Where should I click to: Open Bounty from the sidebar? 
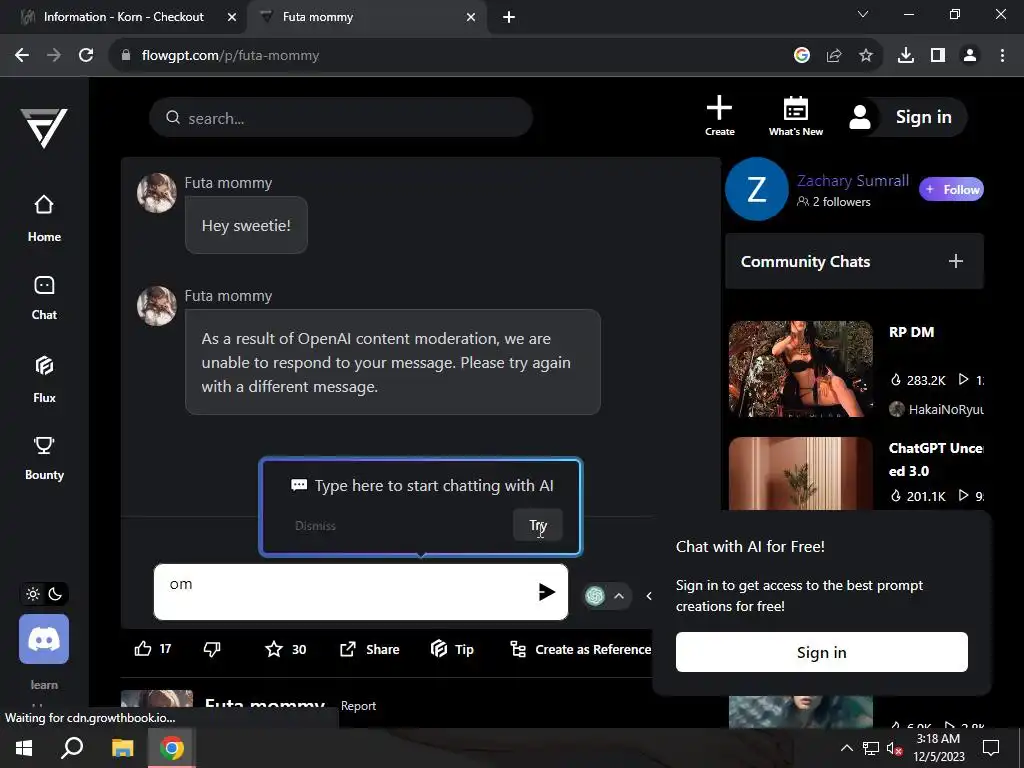(44, 458)
